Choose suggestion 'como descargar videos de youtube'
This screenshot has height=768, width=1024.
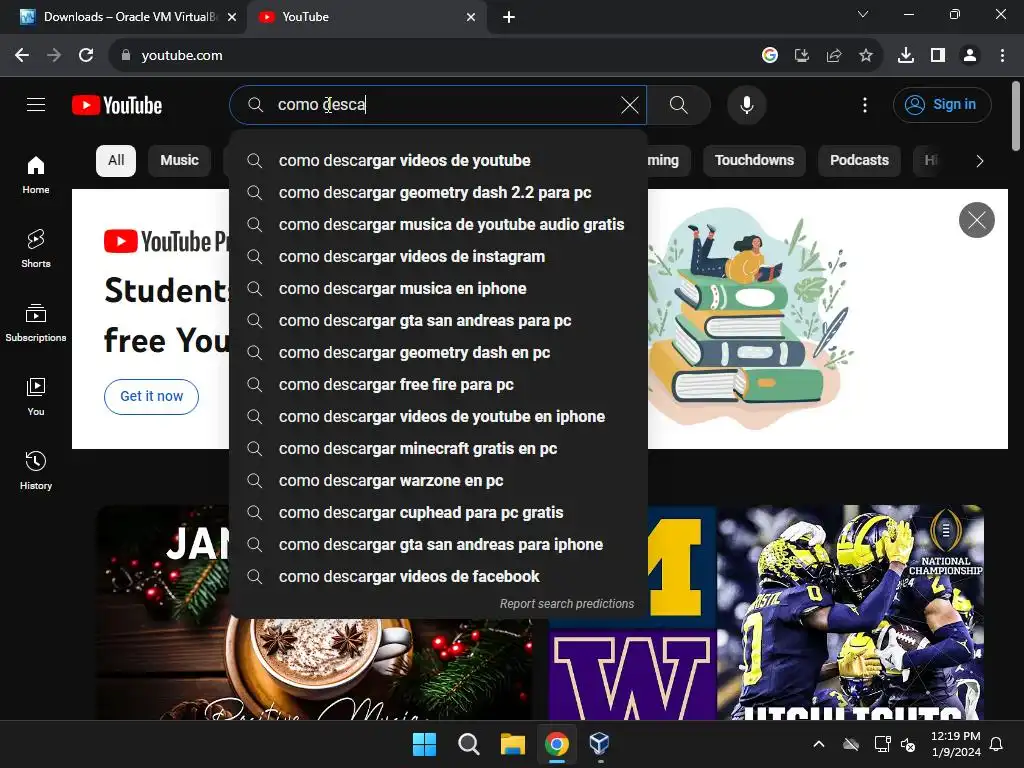[x=438, y=161]
